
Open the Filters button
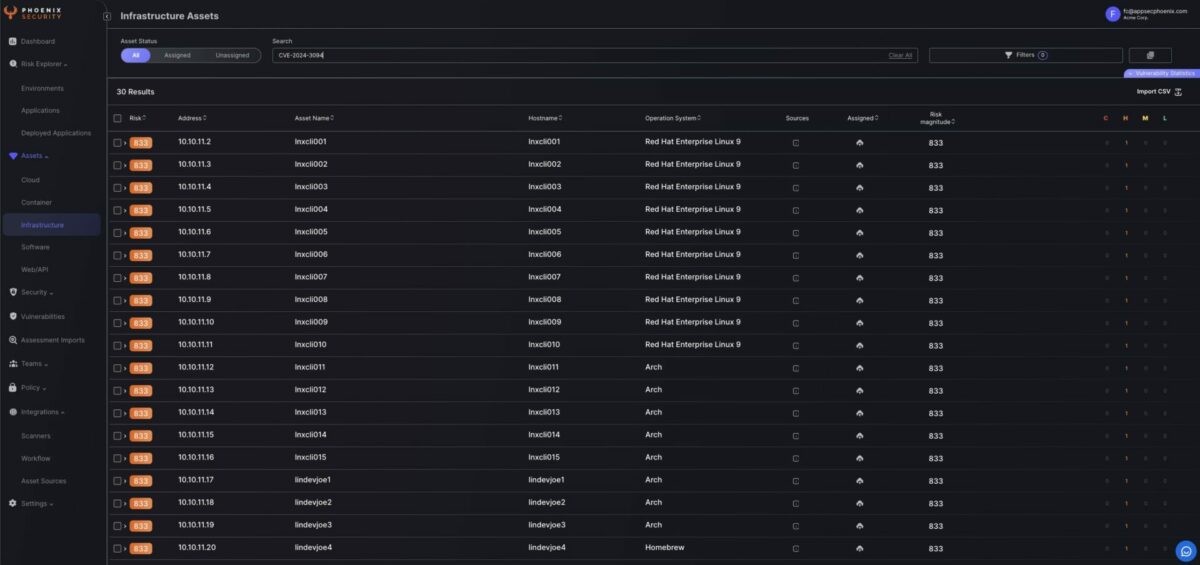pyautogui.click(x=1025, y=55)
